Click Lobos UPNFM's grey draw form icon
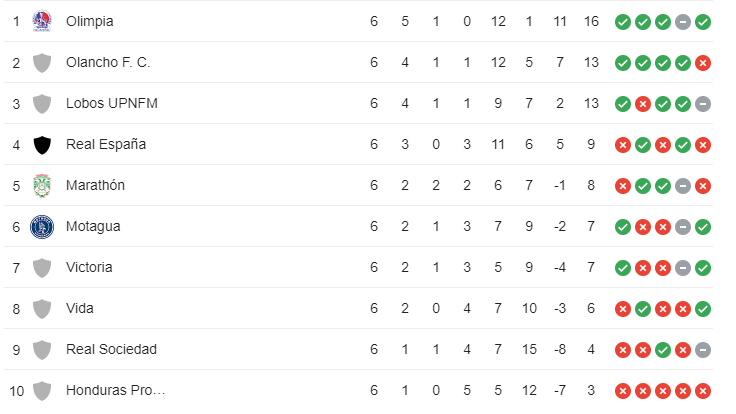 (703, 104)
